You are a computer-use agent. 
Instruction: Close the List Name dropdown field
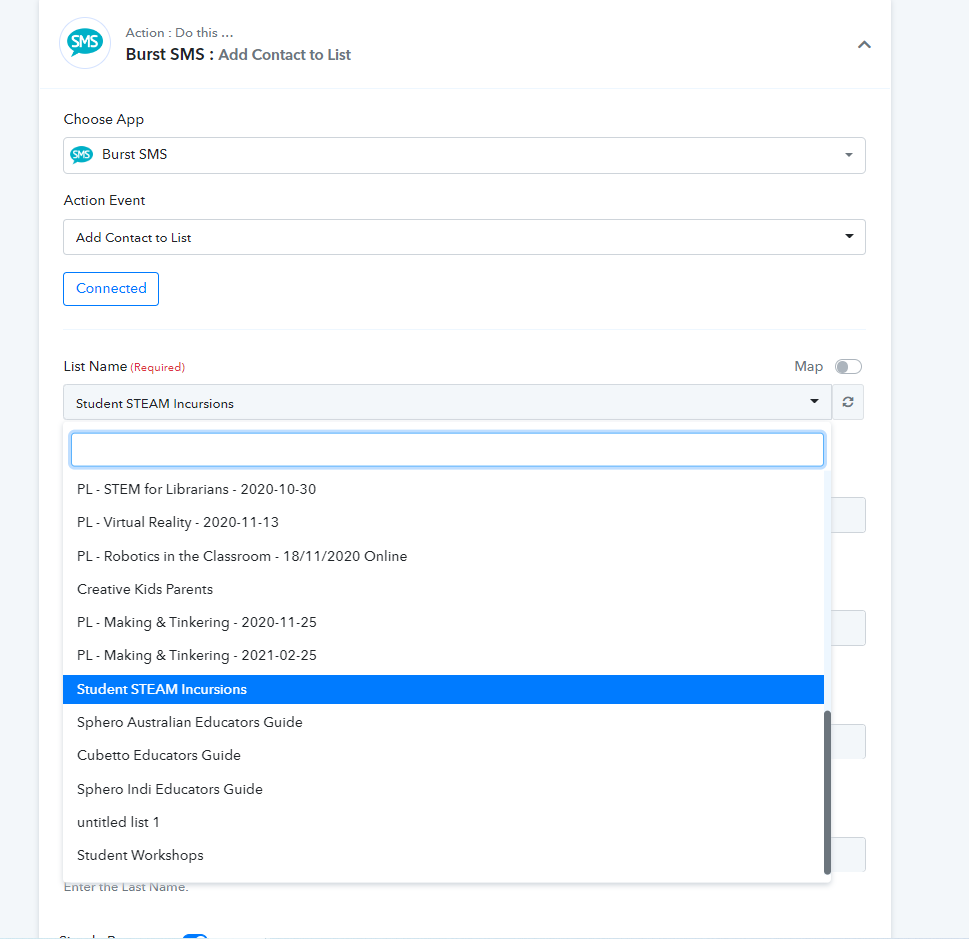coord(447,402)
